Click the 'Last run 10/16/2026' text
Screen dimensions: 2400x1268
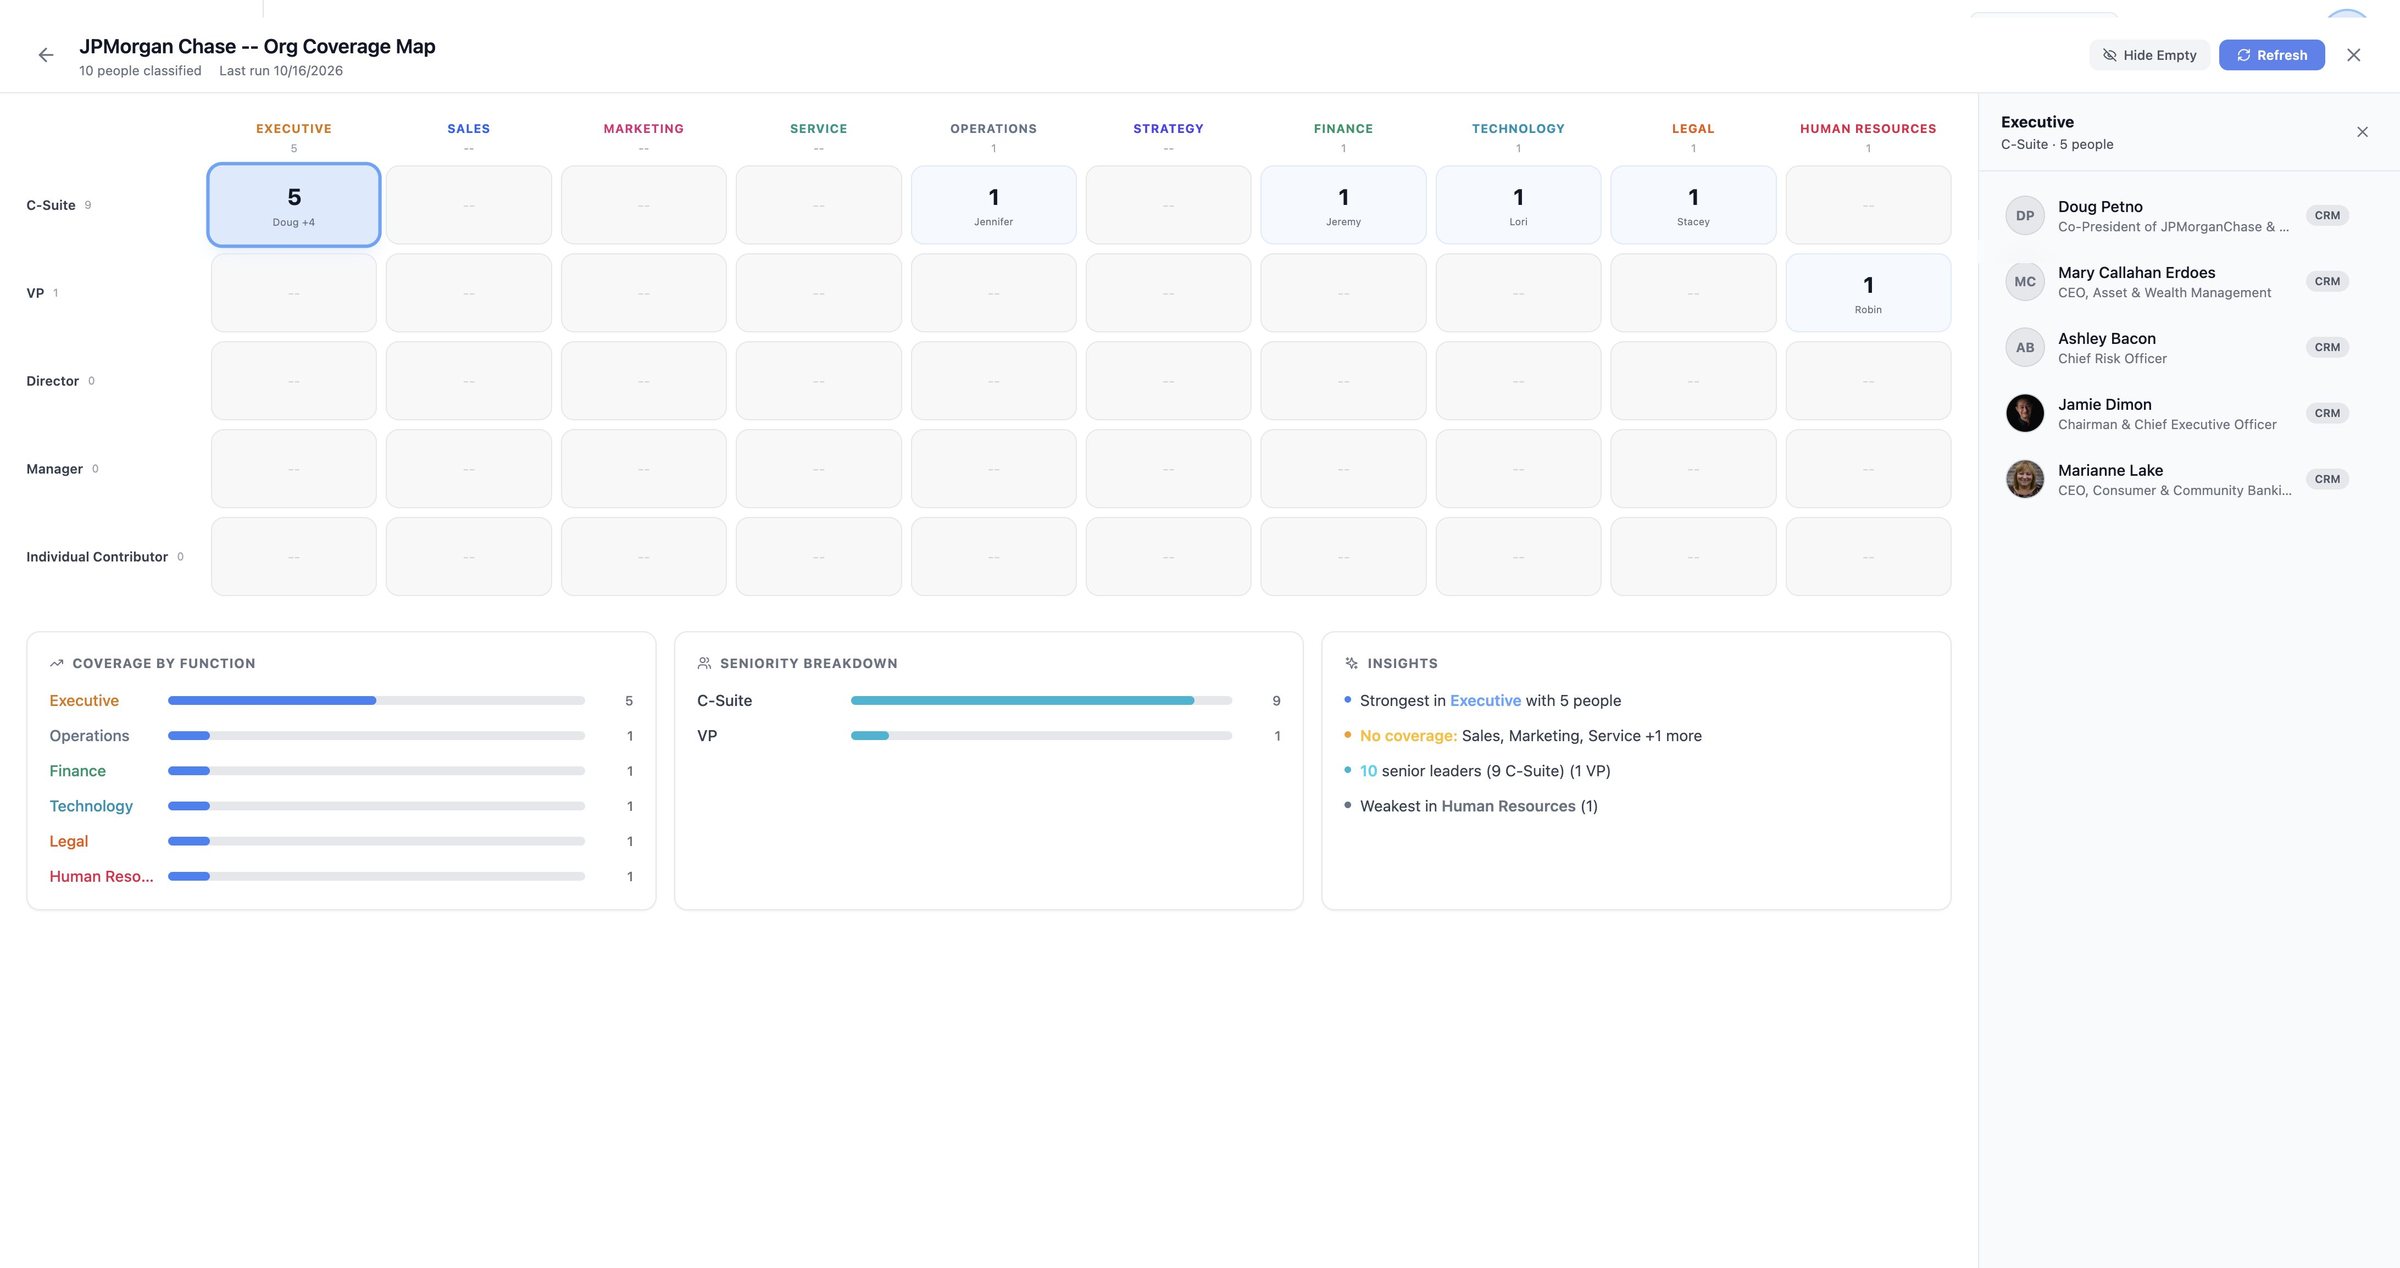pos(281,71)
